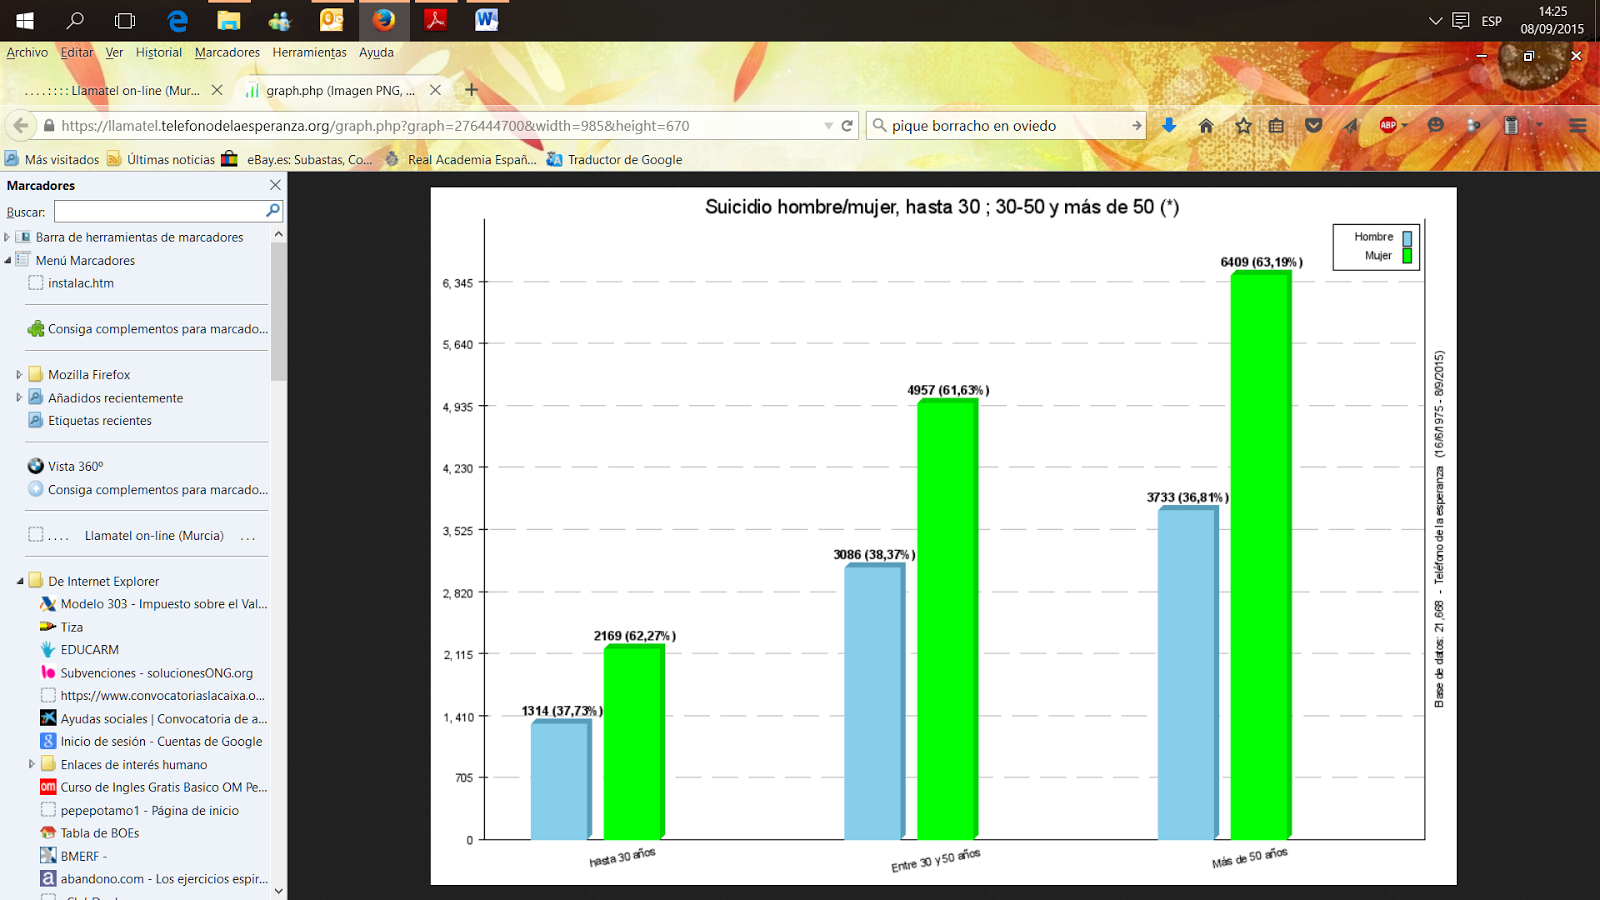Screen dimensions: 1600x900
Task: Open File Explorer from the taskbar
Action: click(x=229, y=20)
